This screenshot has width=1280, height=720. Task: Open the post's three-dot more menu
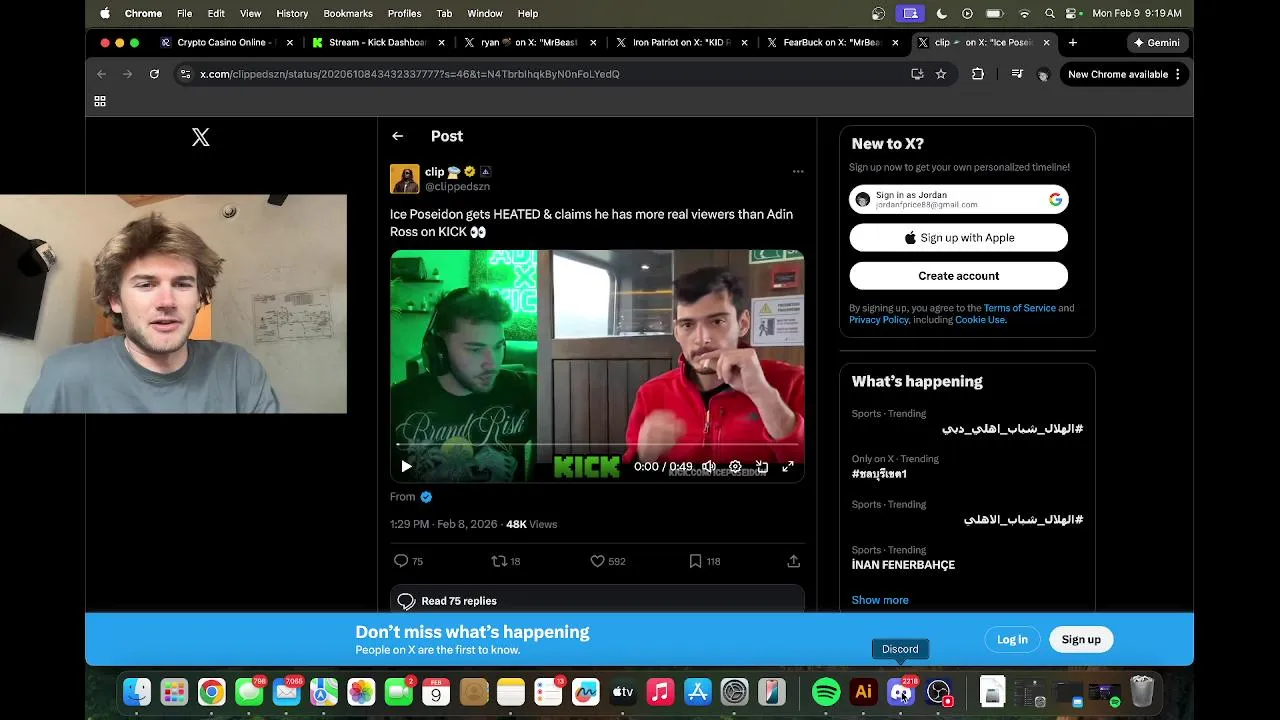[x=798, y=172]
